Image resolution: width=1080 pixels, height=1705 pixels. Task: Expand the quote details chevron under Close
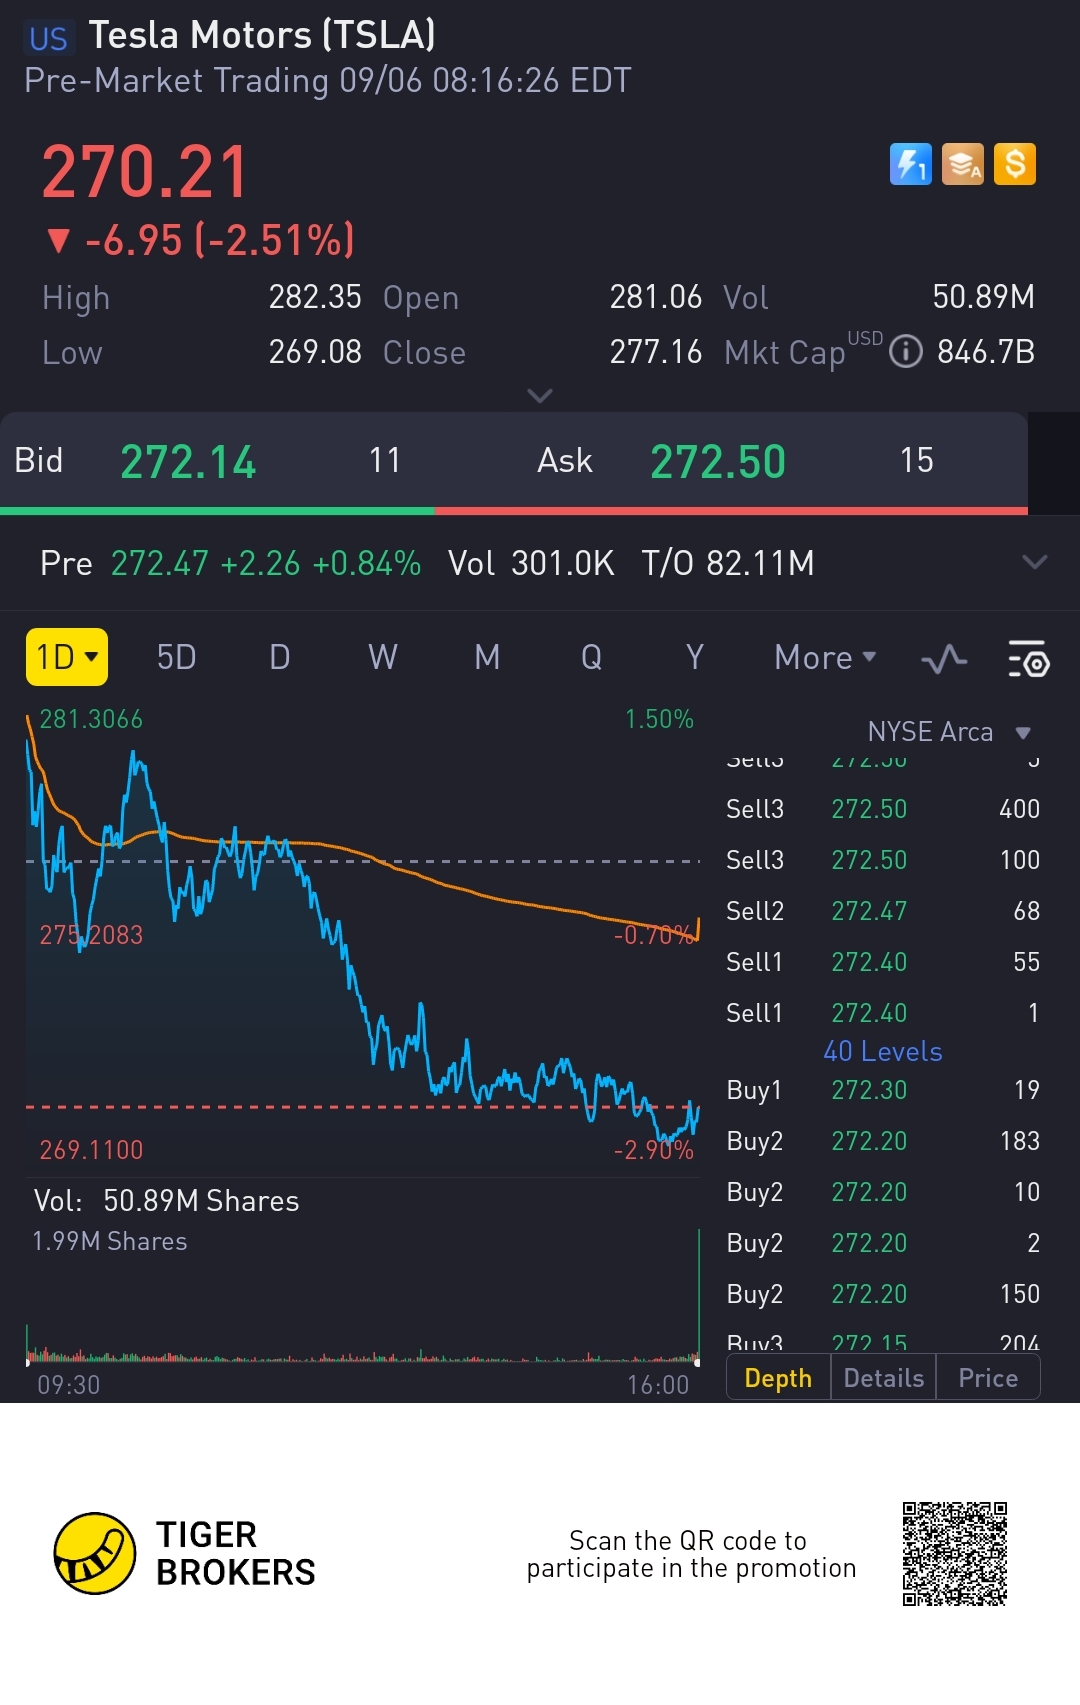539,395
